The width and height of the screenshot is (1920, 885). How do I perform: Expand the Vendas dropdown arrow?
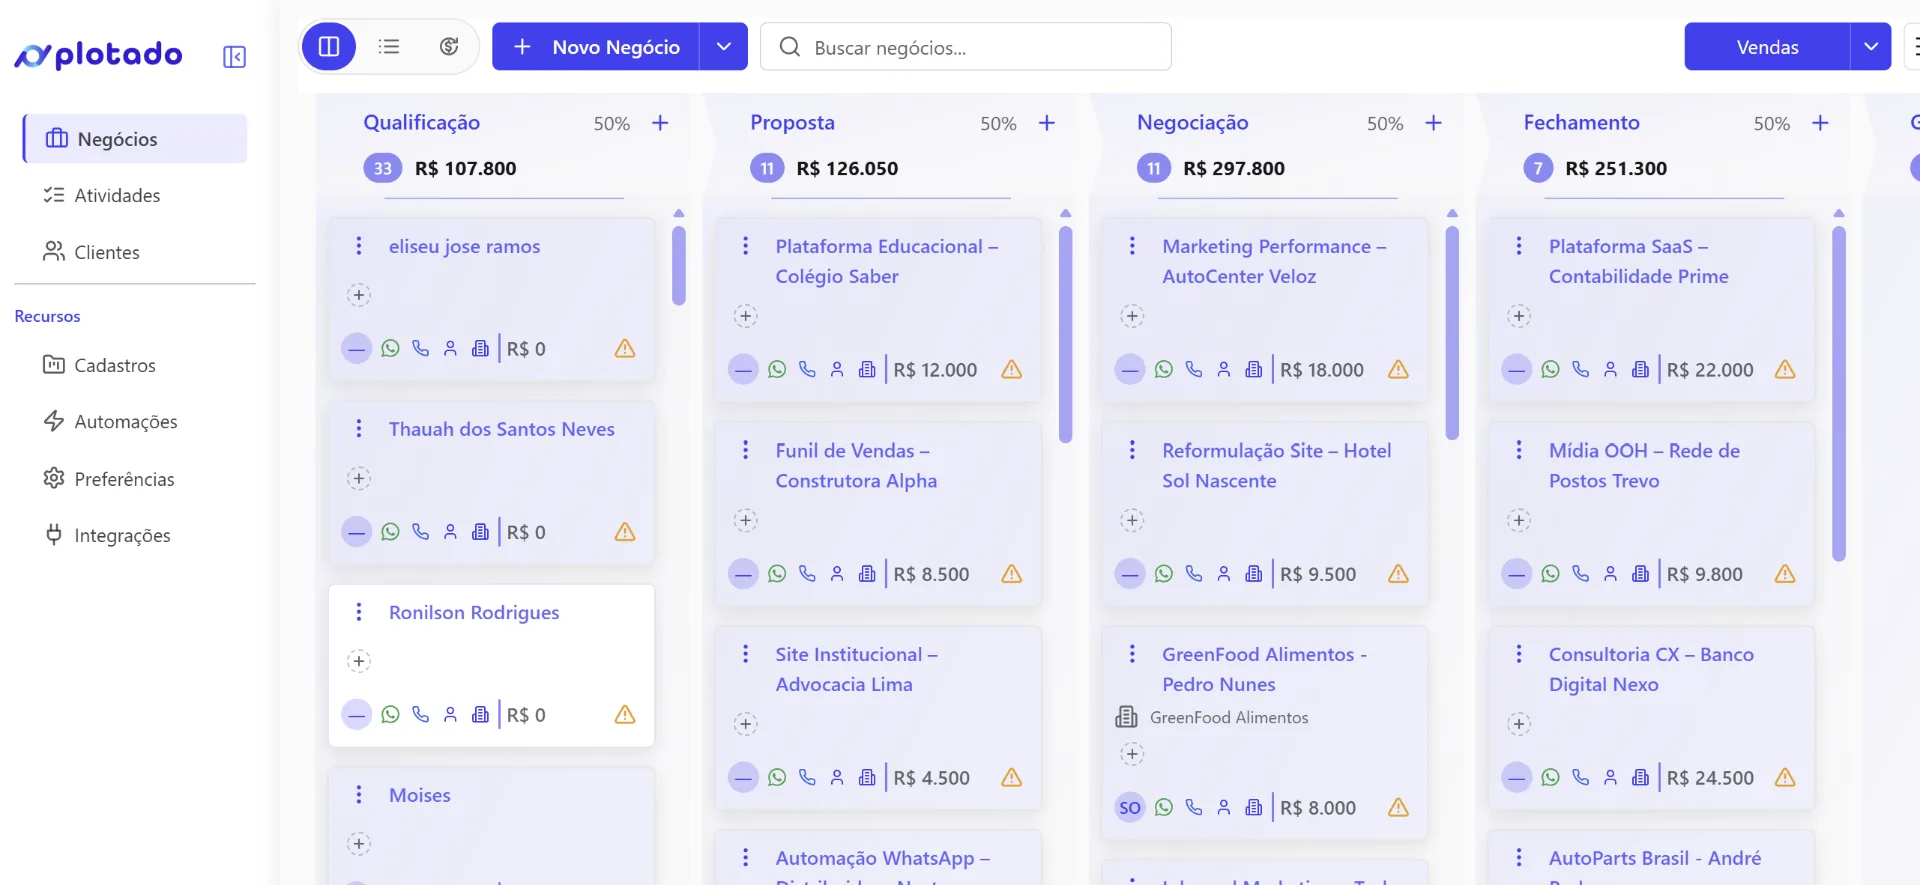[1871, 47]
